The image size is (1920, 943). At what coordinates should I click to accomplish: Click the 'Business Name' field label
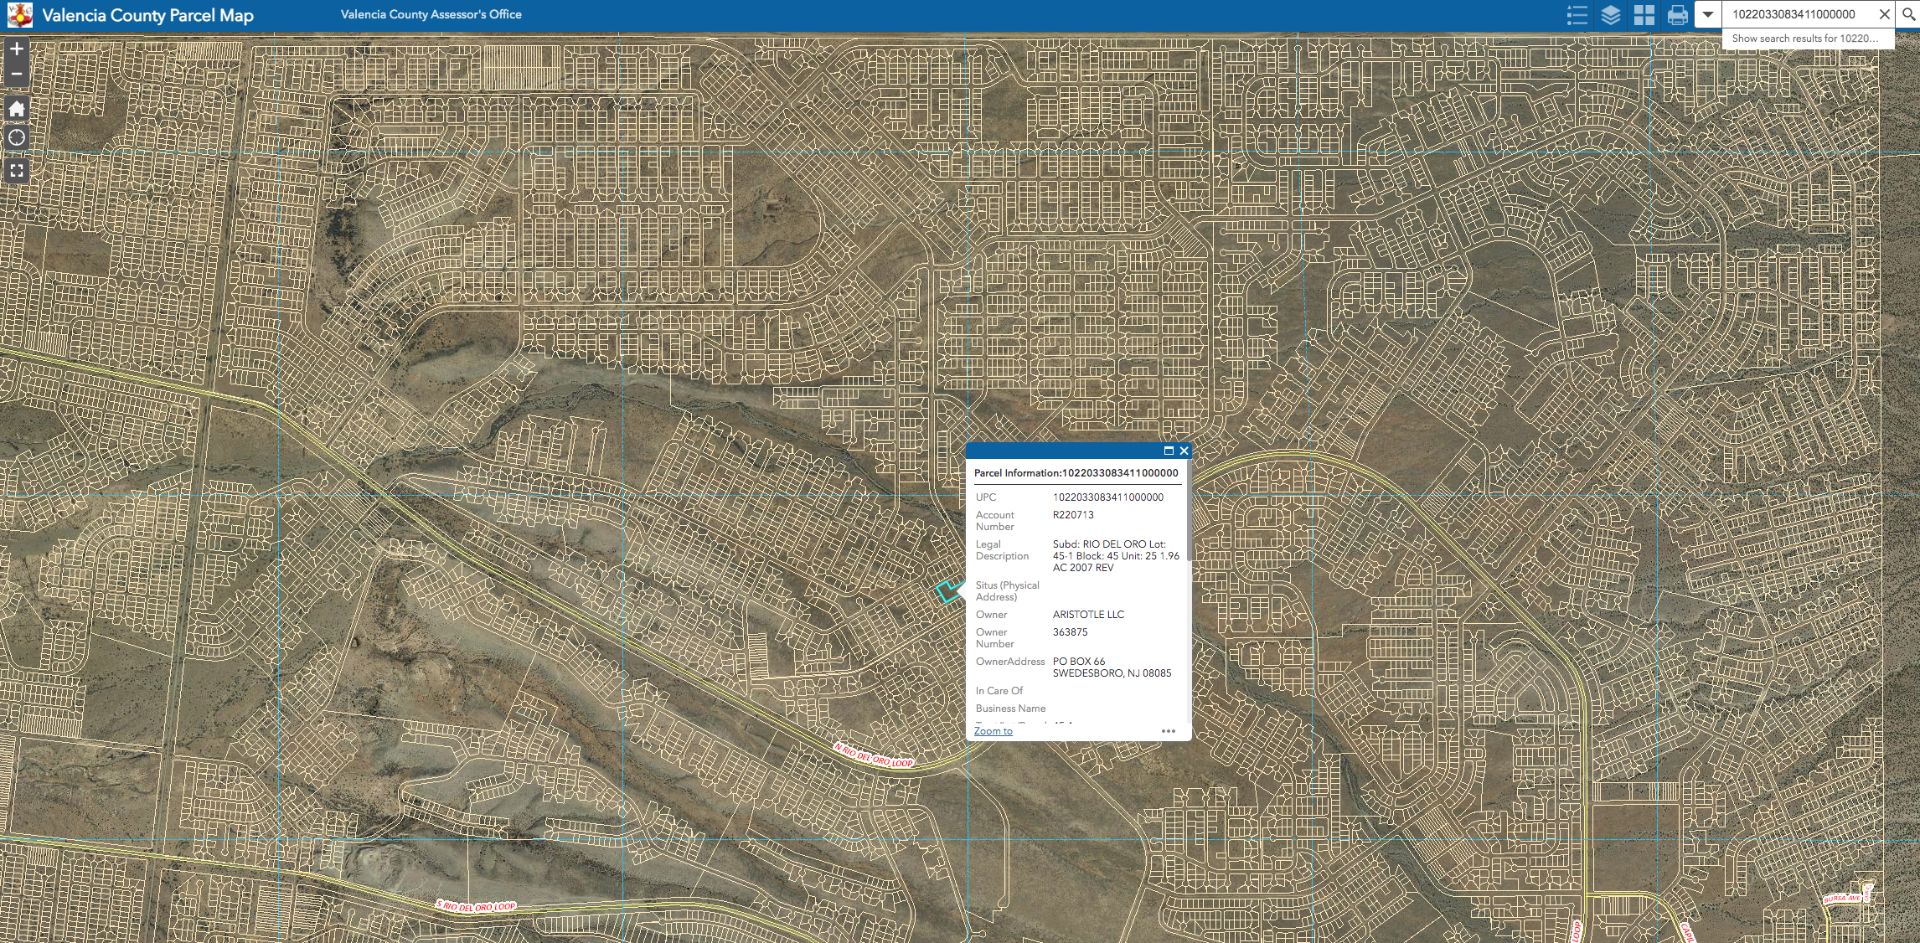1011,708
